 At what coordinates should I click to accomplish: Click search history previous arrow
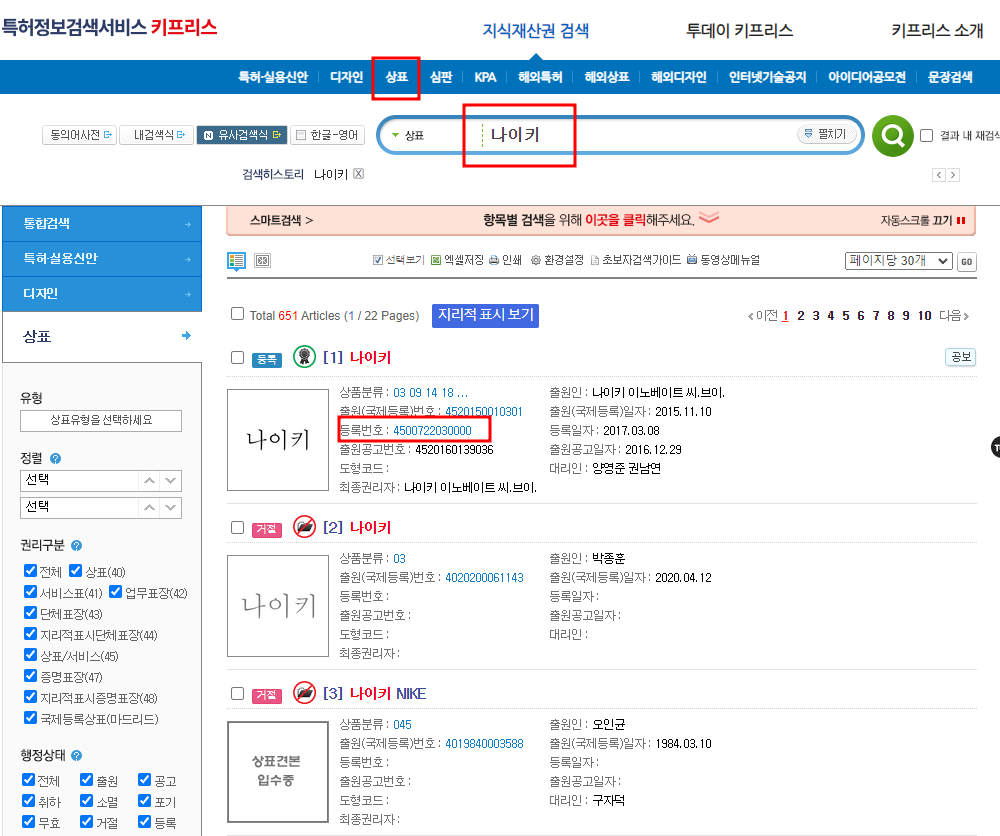point(938,175)
